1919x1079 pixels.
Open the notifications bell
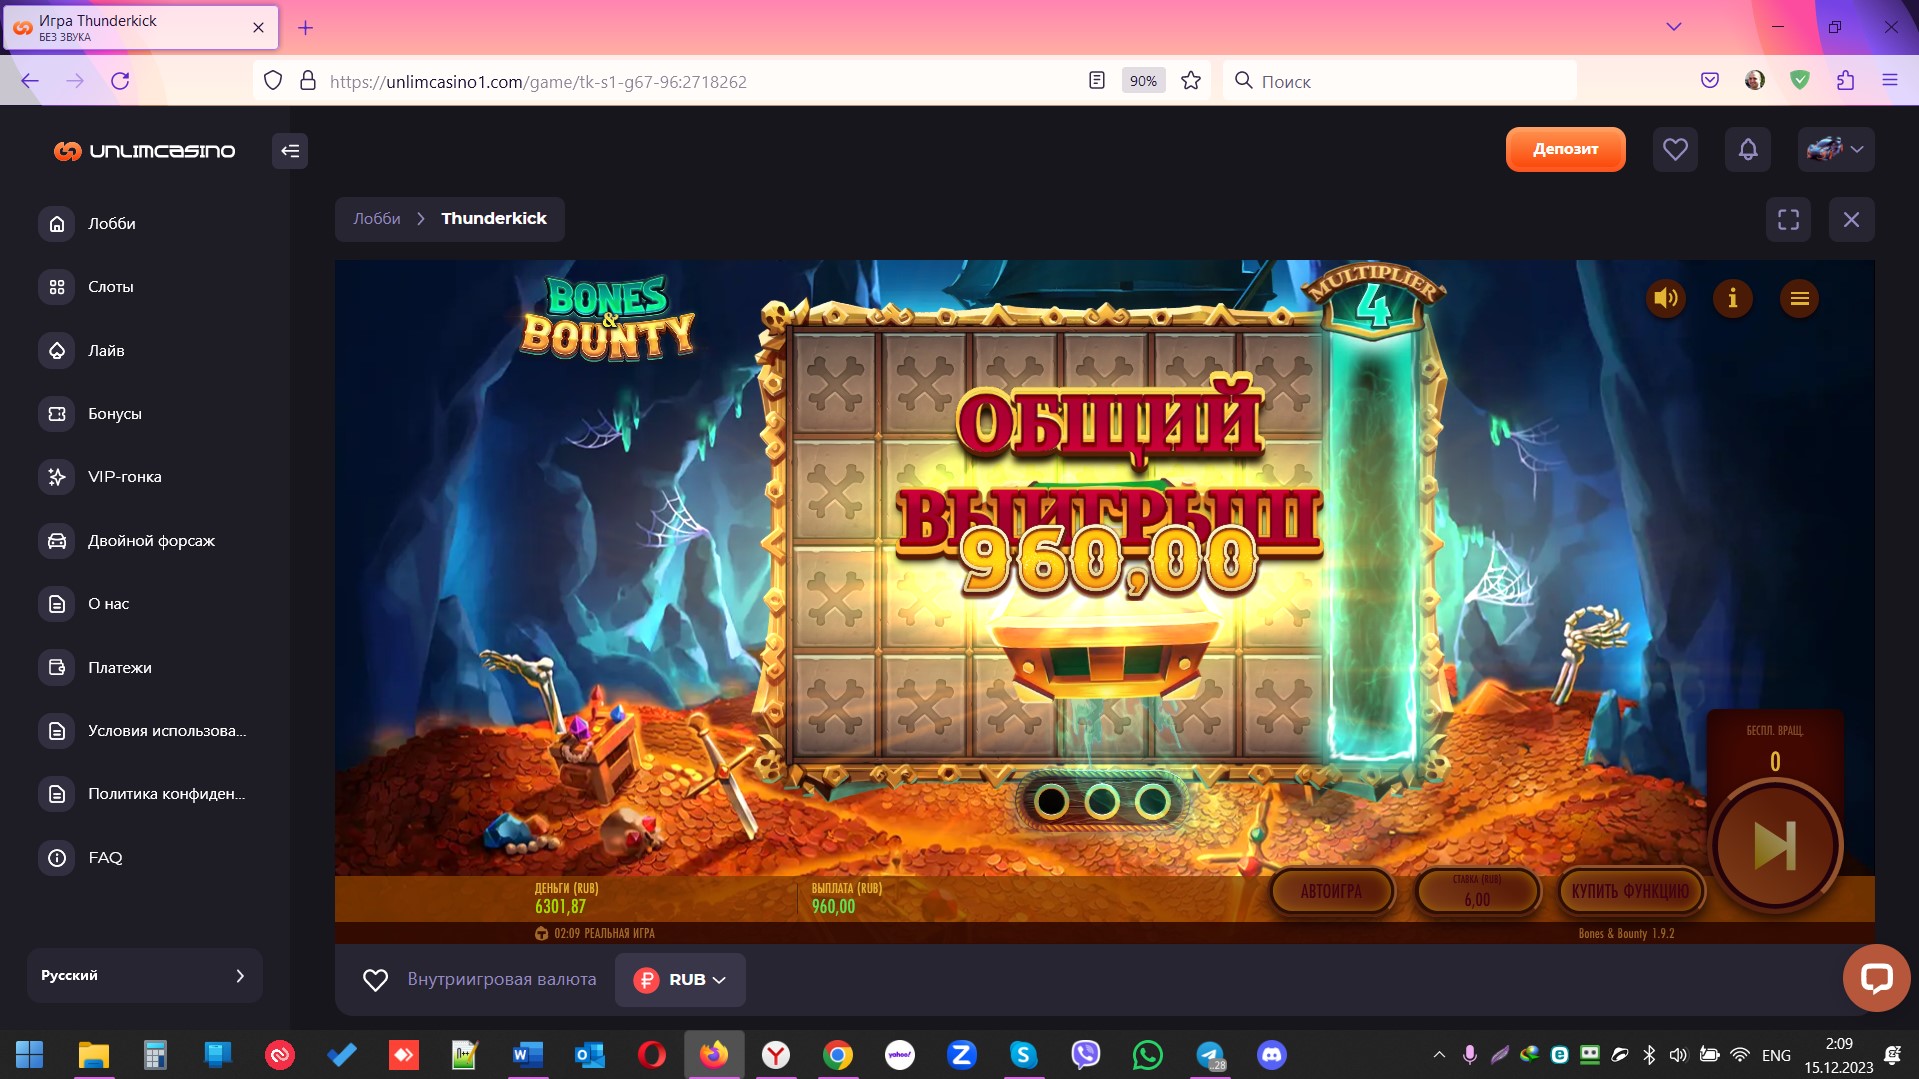[1747, 150]
